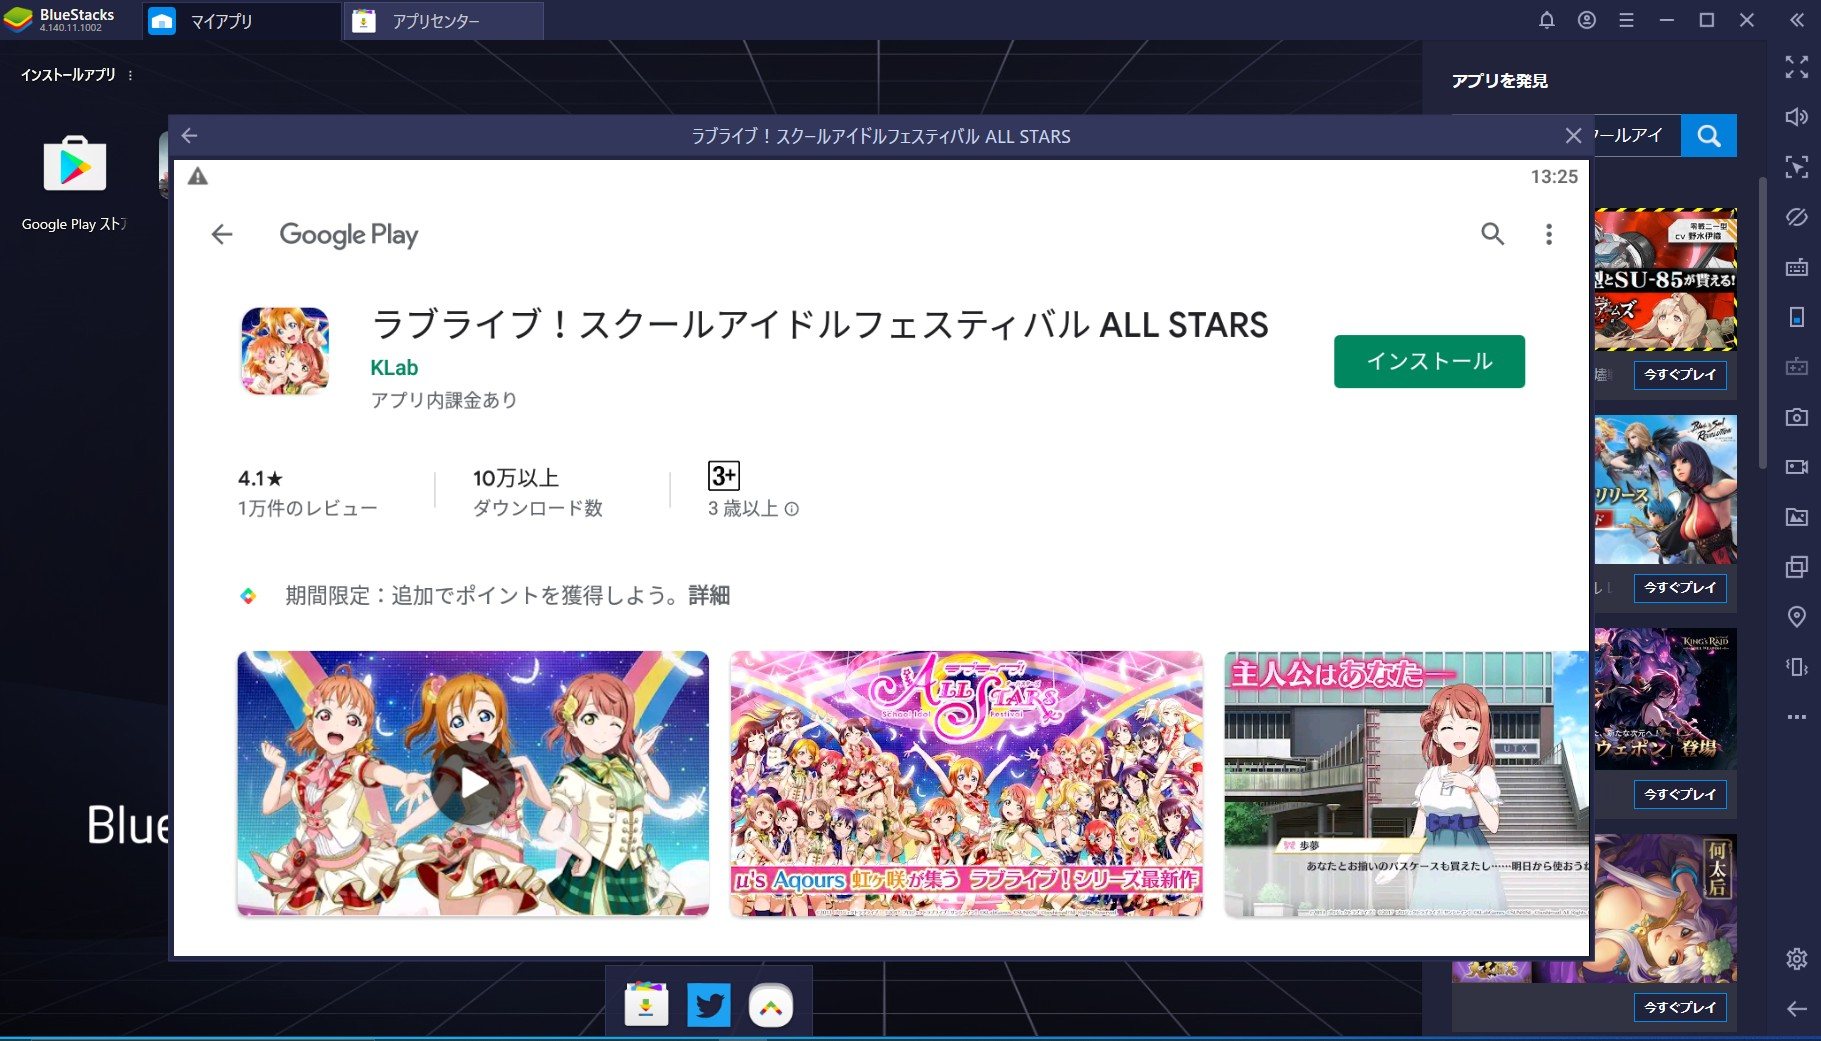Click the green インストール button

pyautogui.click(x=1429, y=361)
